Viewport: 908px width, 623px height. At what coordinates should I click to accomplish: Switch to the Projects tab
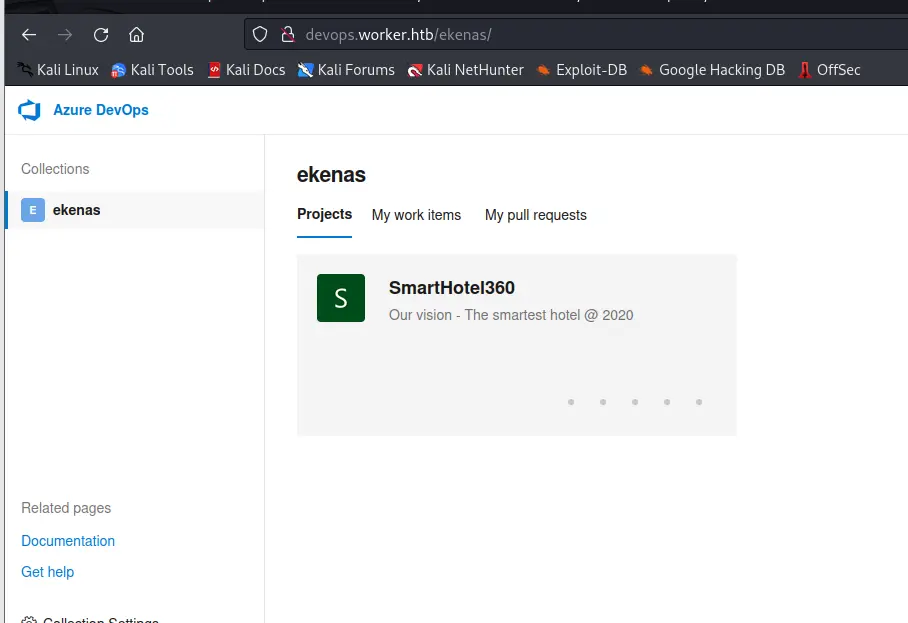point(324,214)
